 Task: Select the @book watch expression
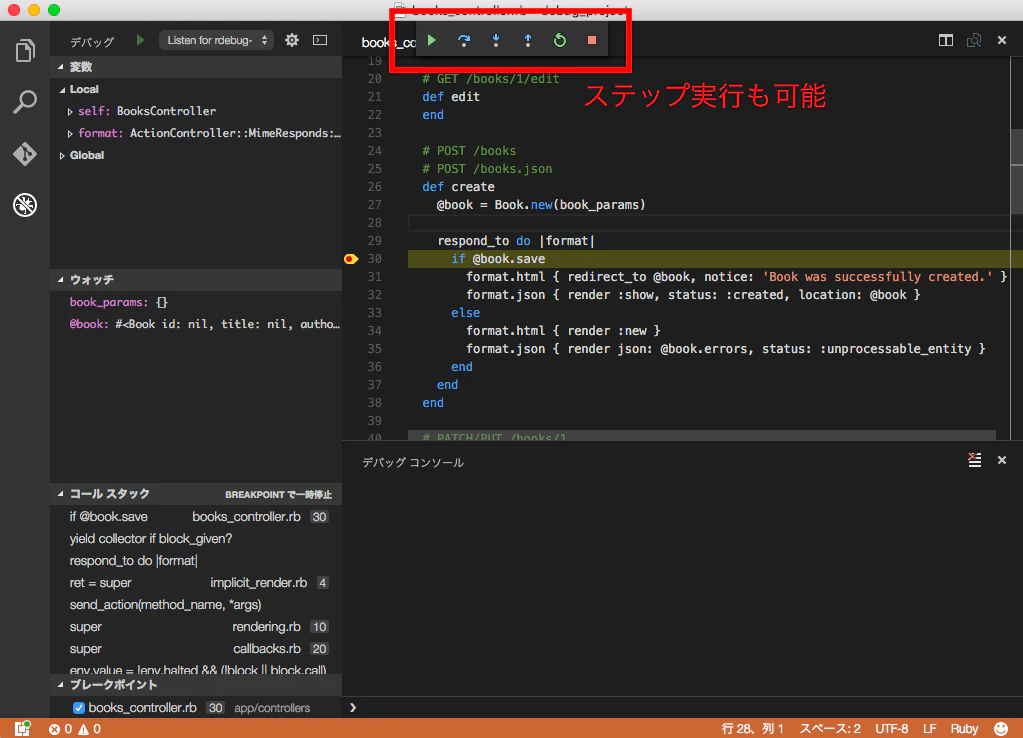pyautogui.click(x=196, y=324)
